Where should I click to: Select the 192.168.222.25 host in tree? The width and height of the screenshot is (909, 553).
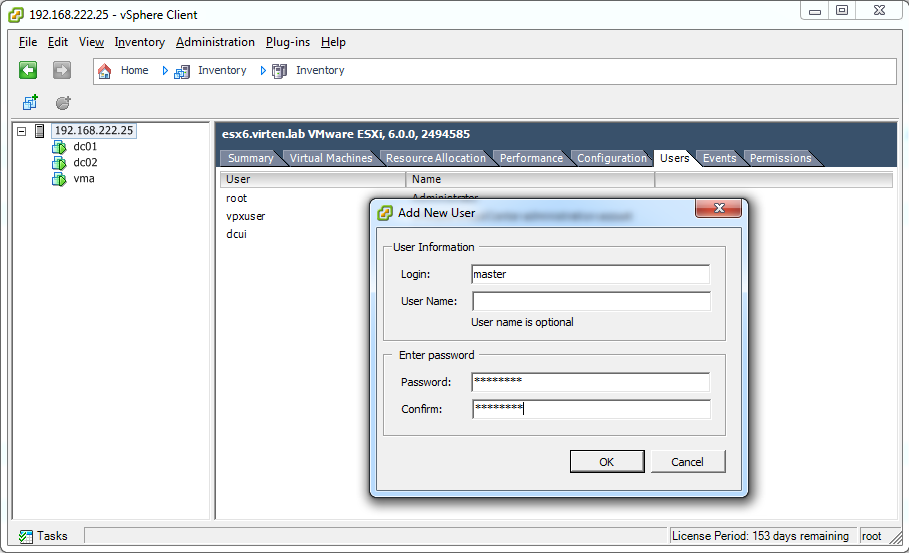pos(94,131)
